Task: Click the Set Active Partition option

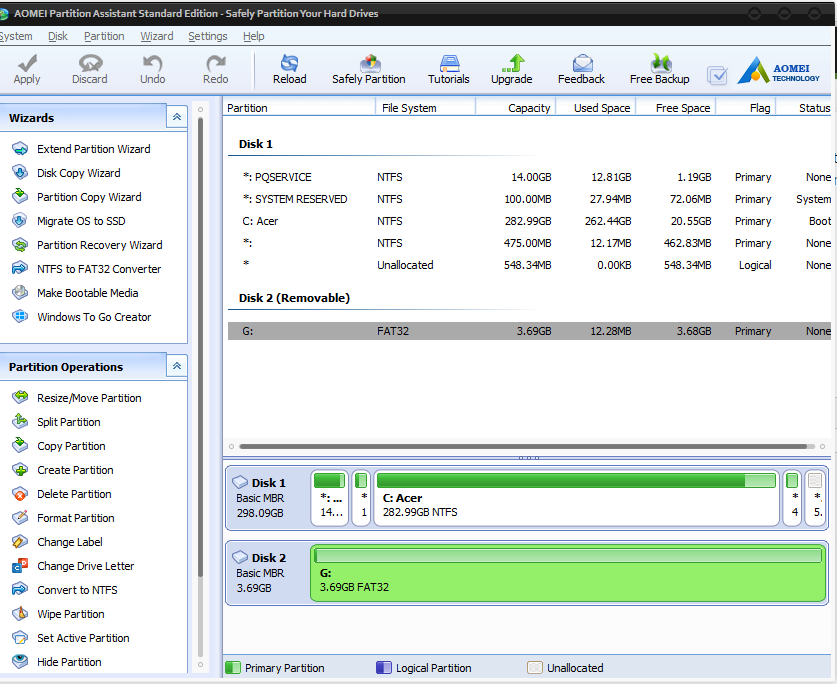Action: point(85,637)
